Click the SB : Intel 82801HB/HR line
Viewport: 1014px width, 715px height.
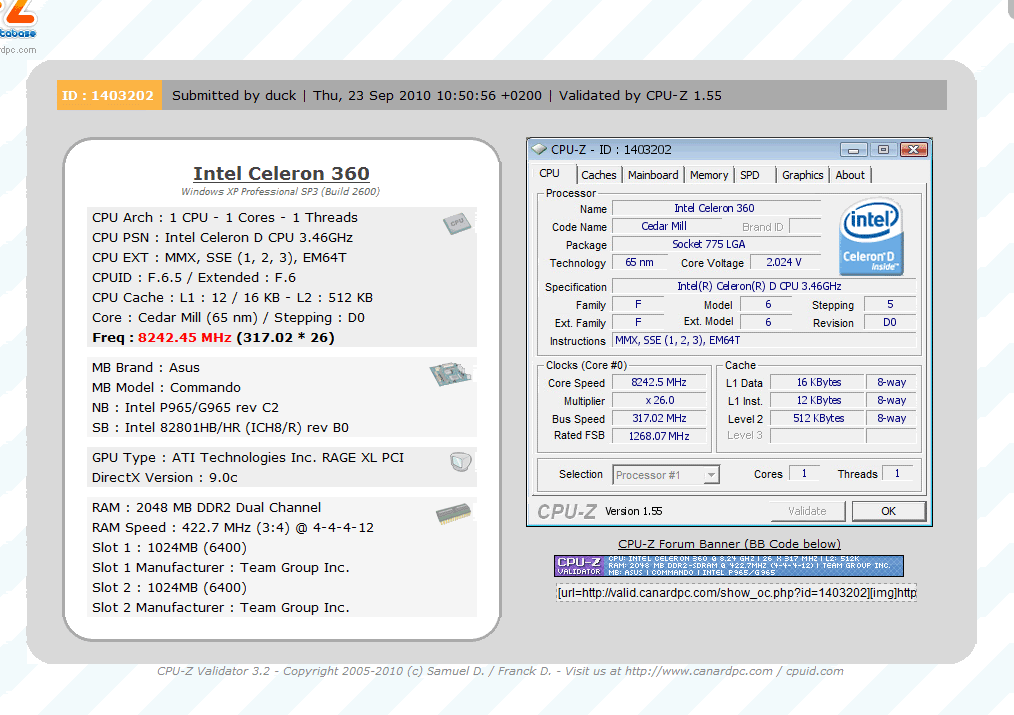click(x=221, y=427)
